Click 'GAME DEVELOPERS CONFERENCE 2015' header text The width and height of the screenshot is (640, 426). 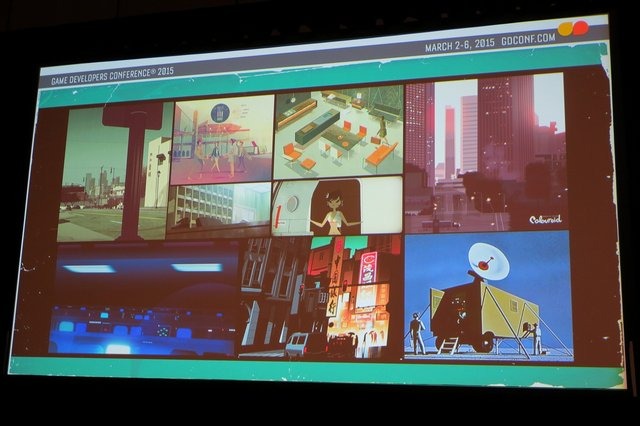(x=113, y=75)
